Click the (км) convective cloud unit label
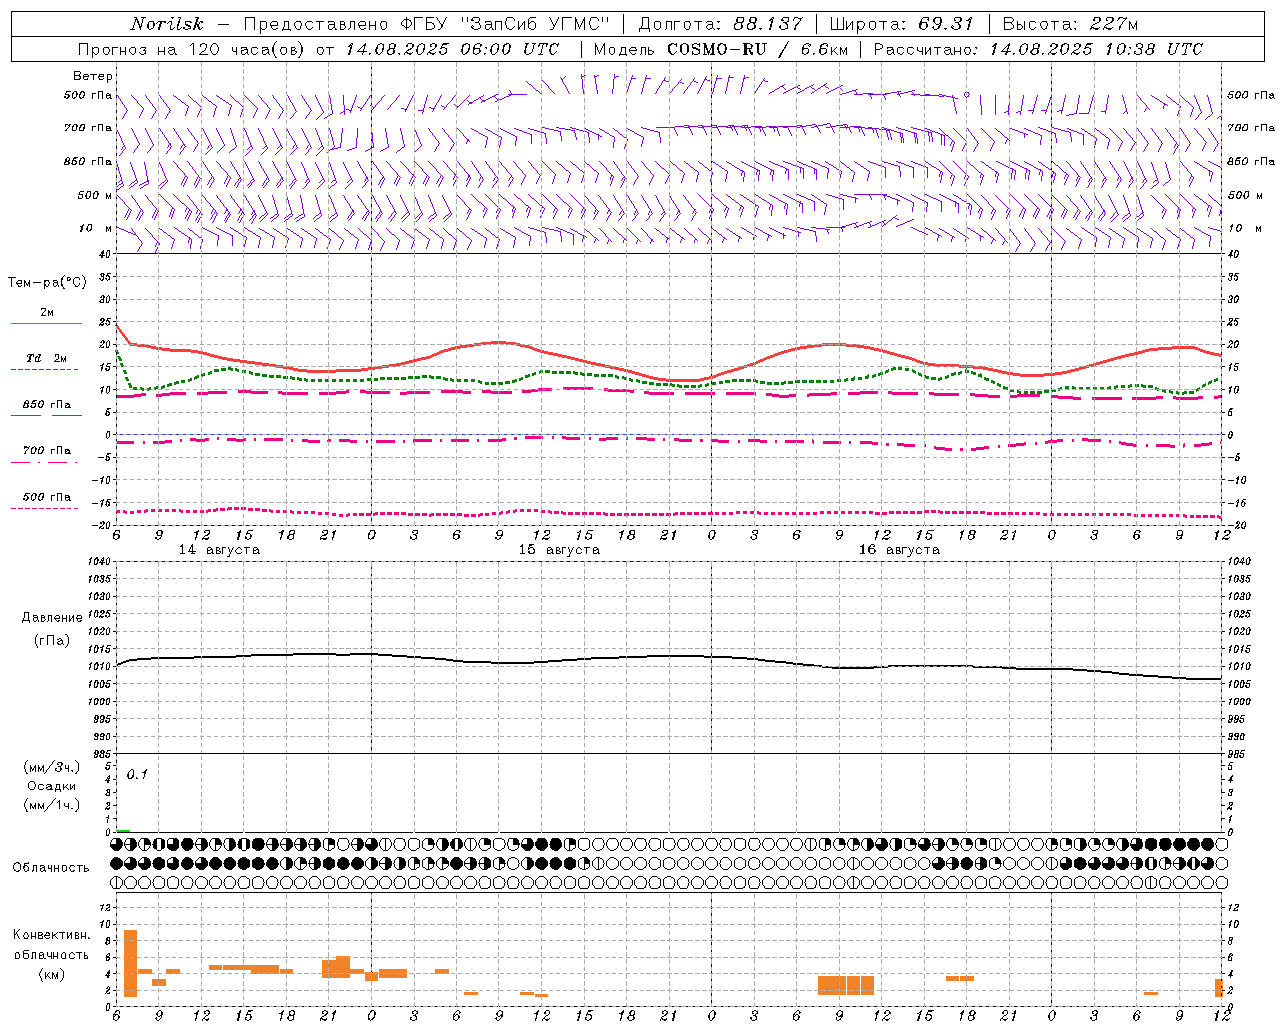1280x1024 pixels. coord(52,974)
